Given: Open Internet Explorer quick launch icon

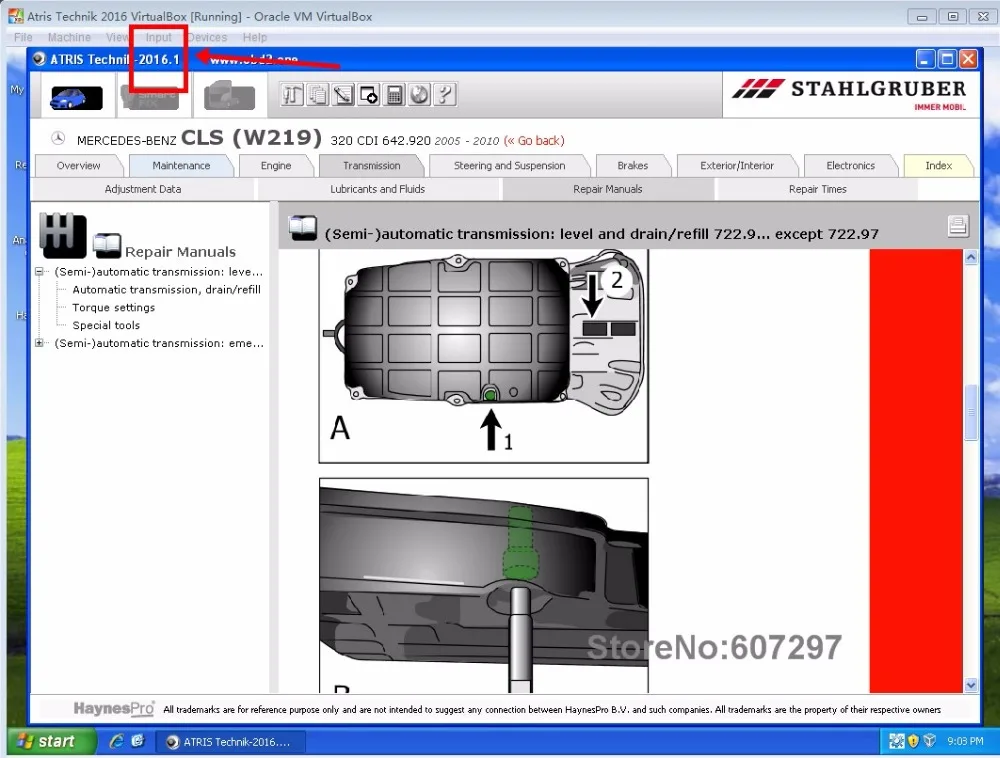Looking at the screenshot, I should coord(116,741).
